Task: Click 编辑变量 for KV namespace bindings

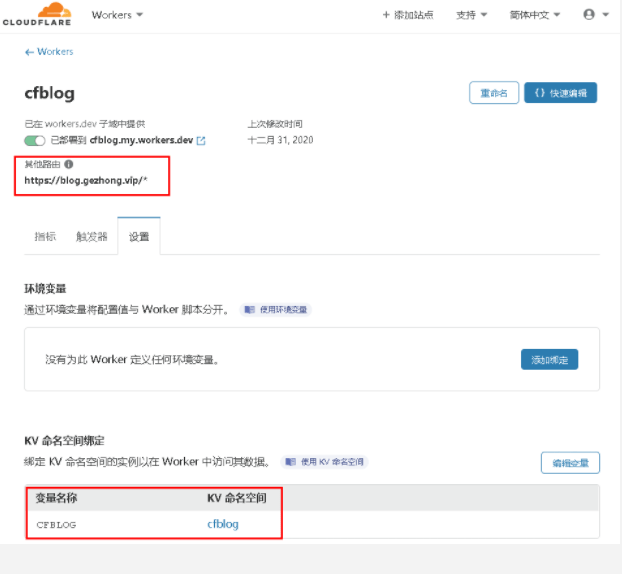Action: point(570,462)
